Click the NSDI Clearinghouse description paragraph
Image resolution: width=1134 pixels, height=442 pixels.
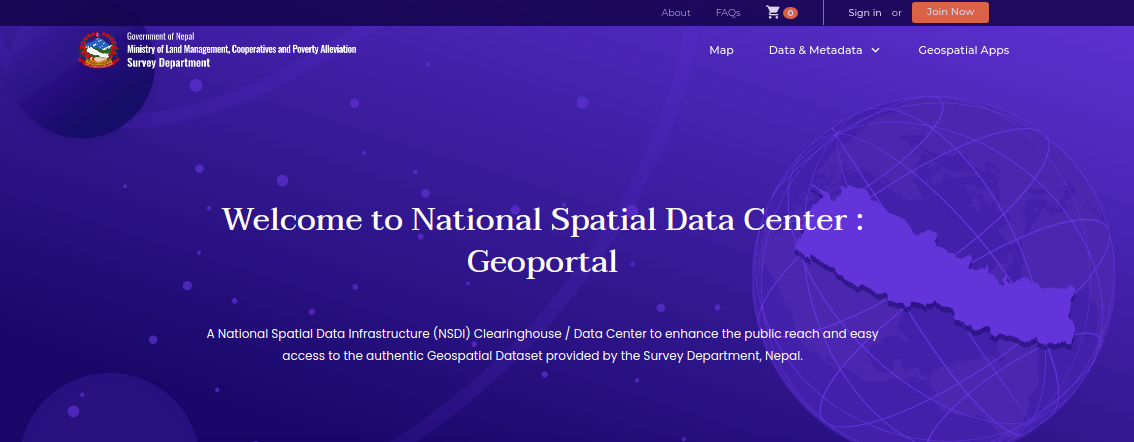click(x=542, y=345)
